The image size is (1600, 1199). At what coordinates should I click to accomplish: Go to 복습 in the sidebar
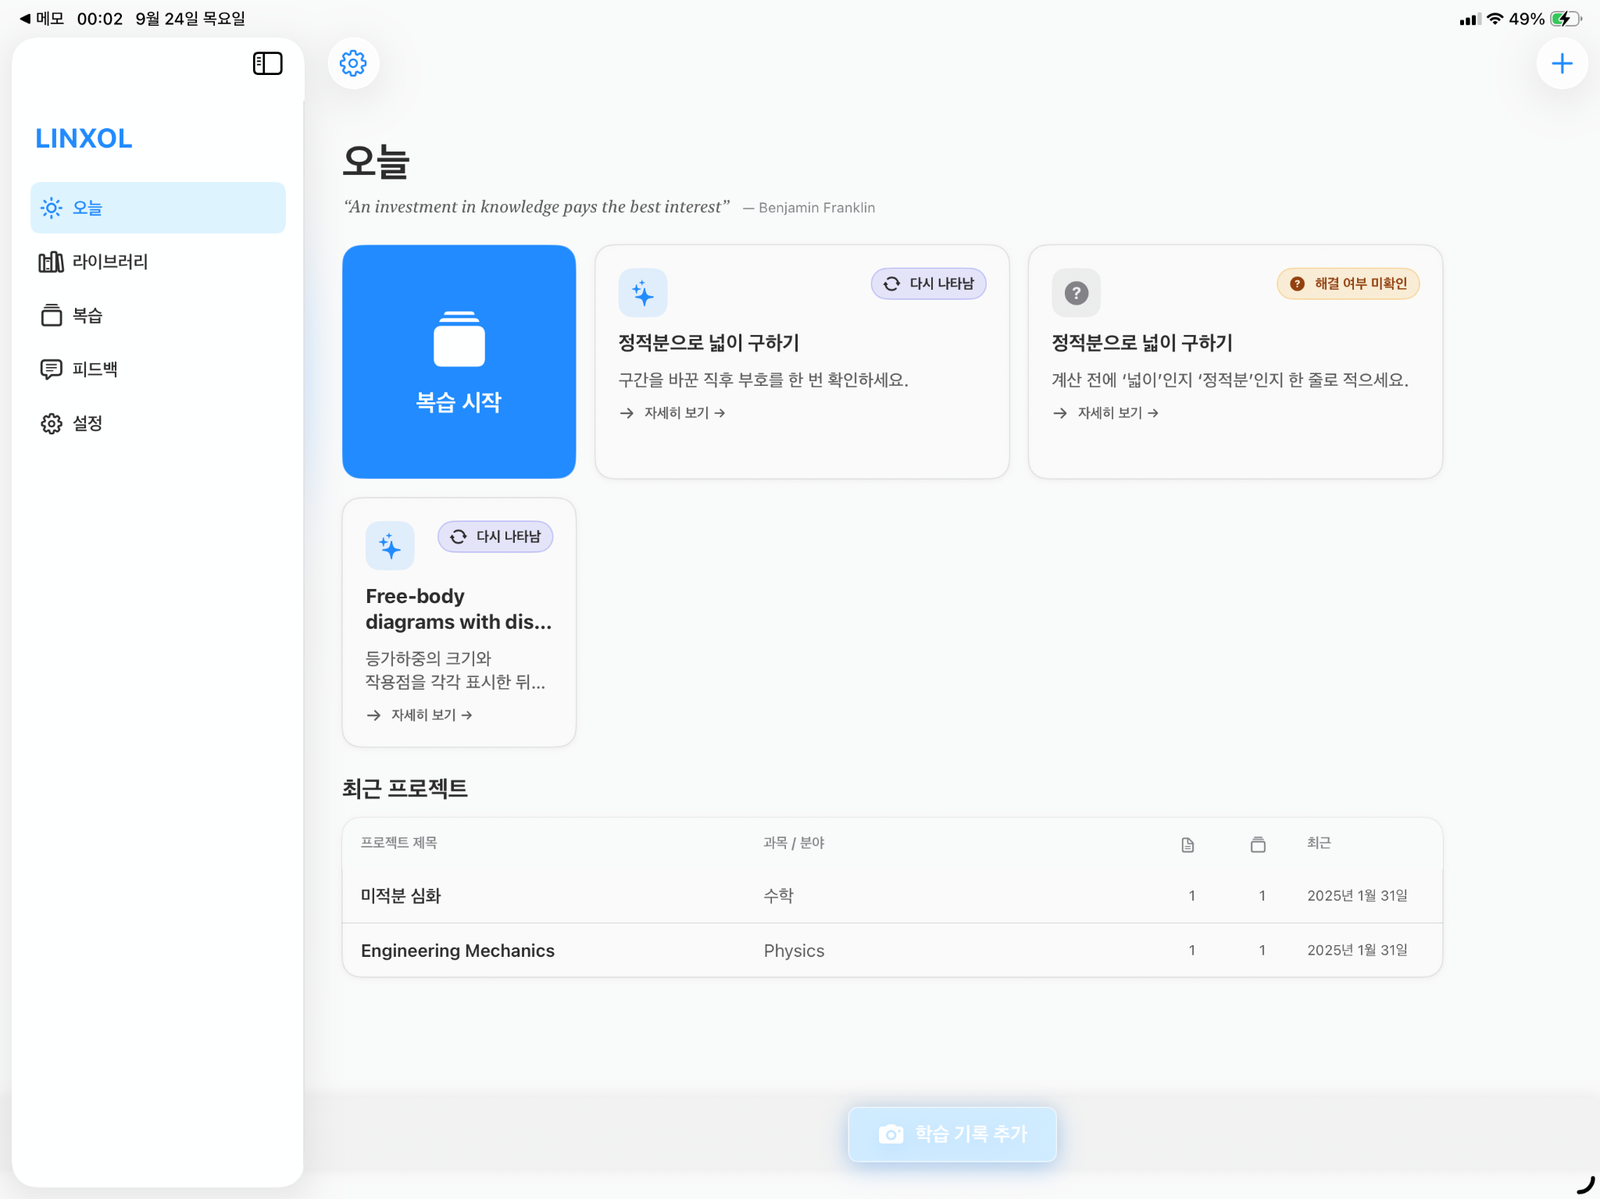(x=158, y=316)
